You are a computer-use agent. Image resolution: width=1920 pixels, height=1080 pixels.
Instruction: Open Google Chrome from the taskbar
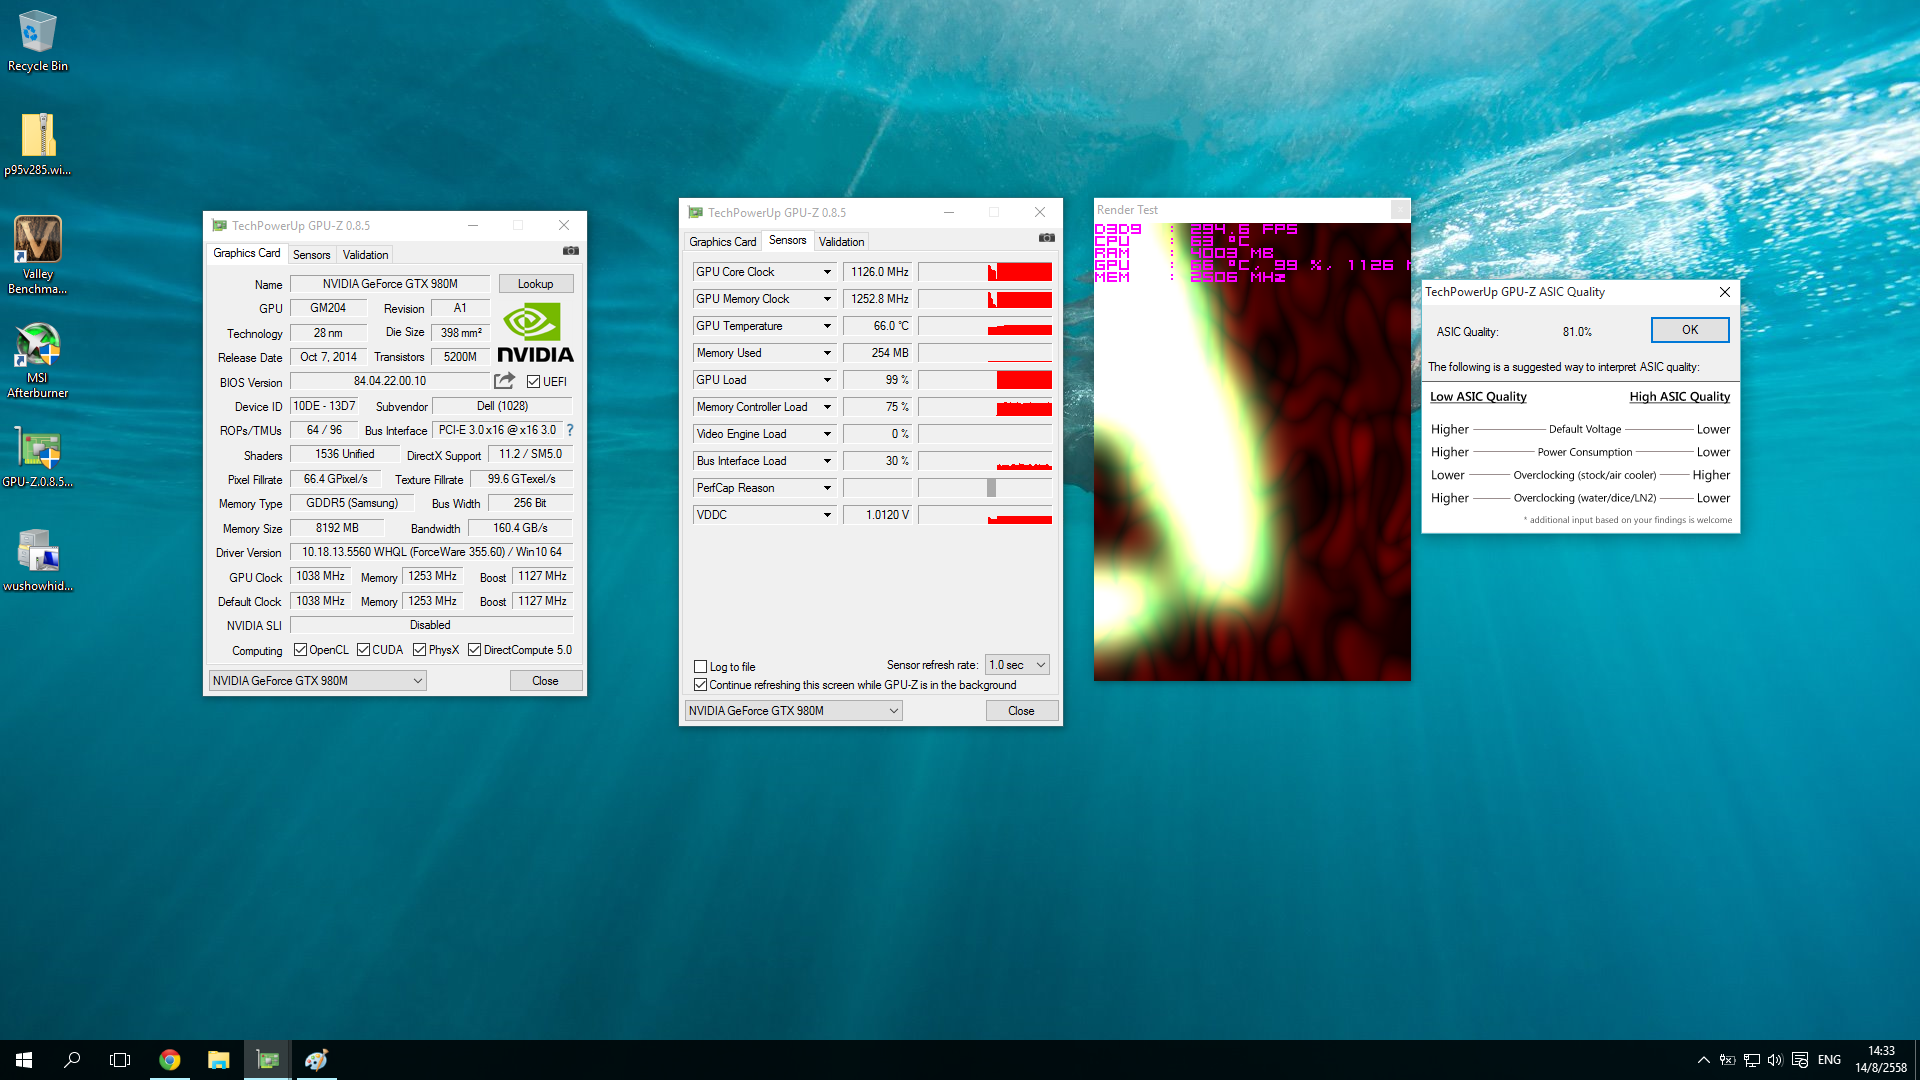click(169, 1060)
